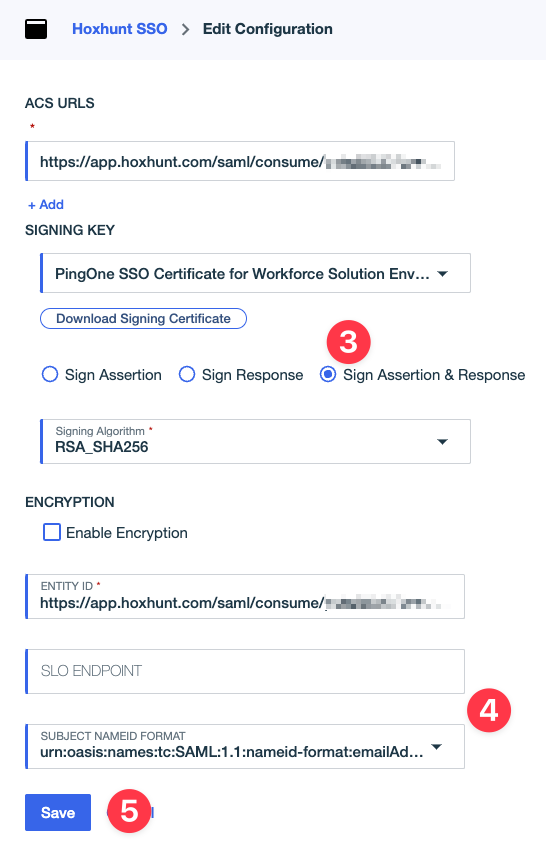The image size is (546, 851).
Task: Click into the SLO Endpoint field
Action: (245, 671)
